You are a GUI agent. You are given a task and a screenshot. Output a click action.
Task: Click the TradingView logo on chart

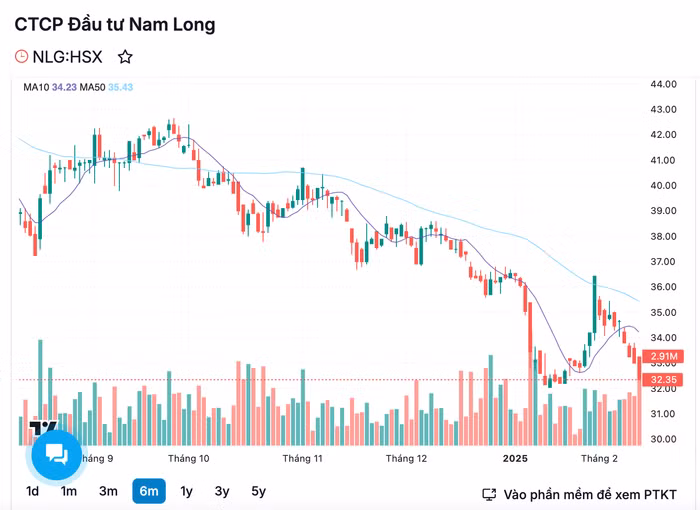(x=40, y=428)
